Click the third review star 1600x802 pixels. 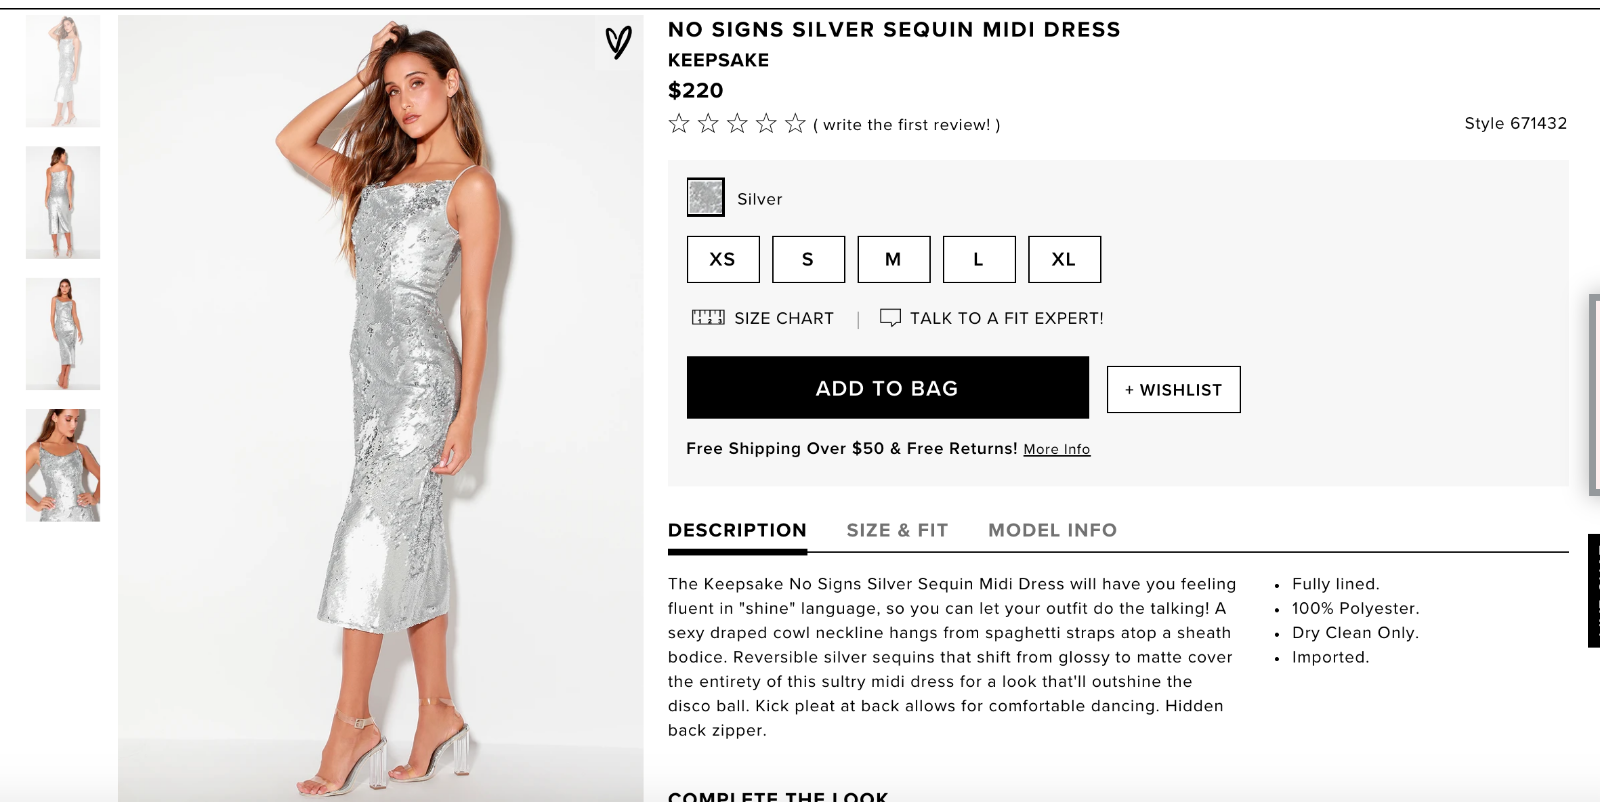click(737, 124)
